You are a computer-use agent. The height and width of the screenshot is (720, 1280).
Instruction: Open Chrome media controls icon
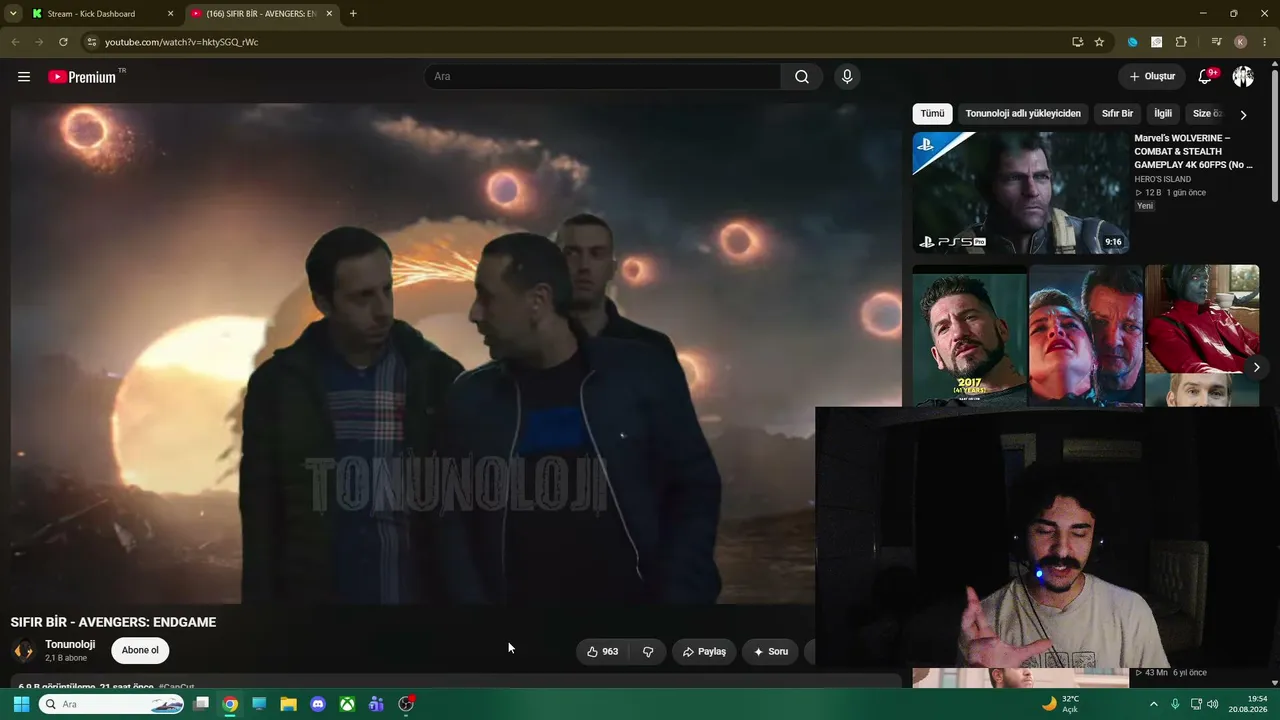1216,42
